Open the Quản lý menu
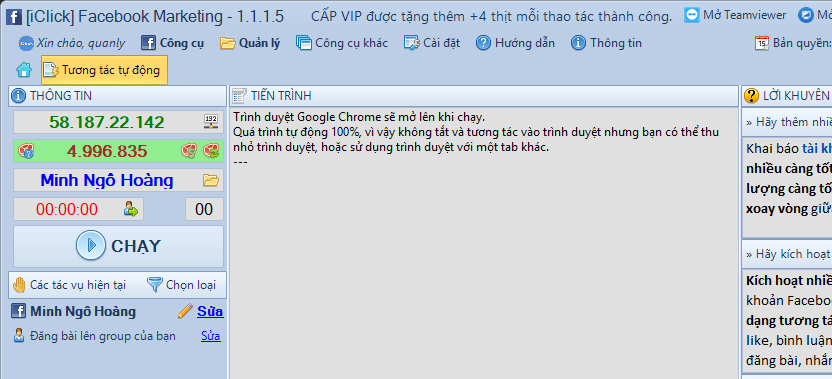The image size is (832, 379). coord(250,43)
